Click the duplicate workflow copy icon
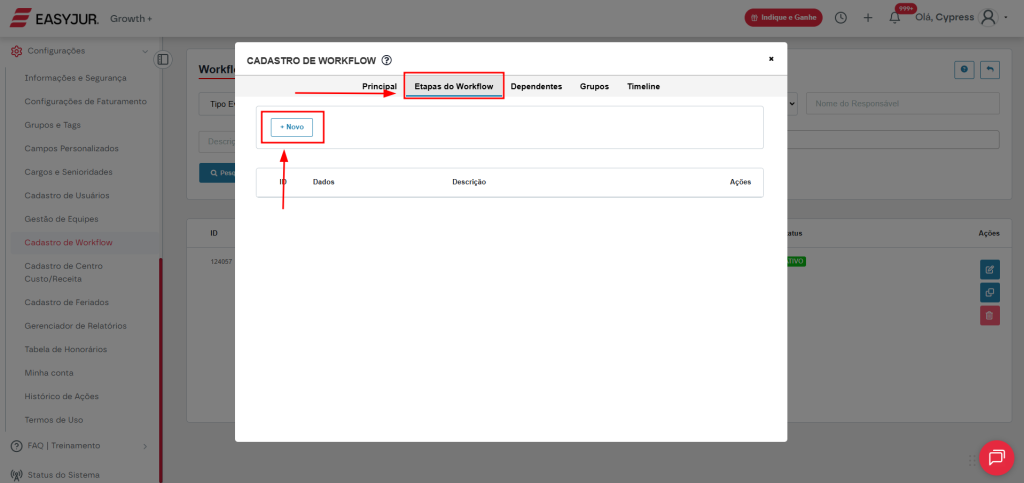This screenshot has width=1024, height=483. point(989,292)
